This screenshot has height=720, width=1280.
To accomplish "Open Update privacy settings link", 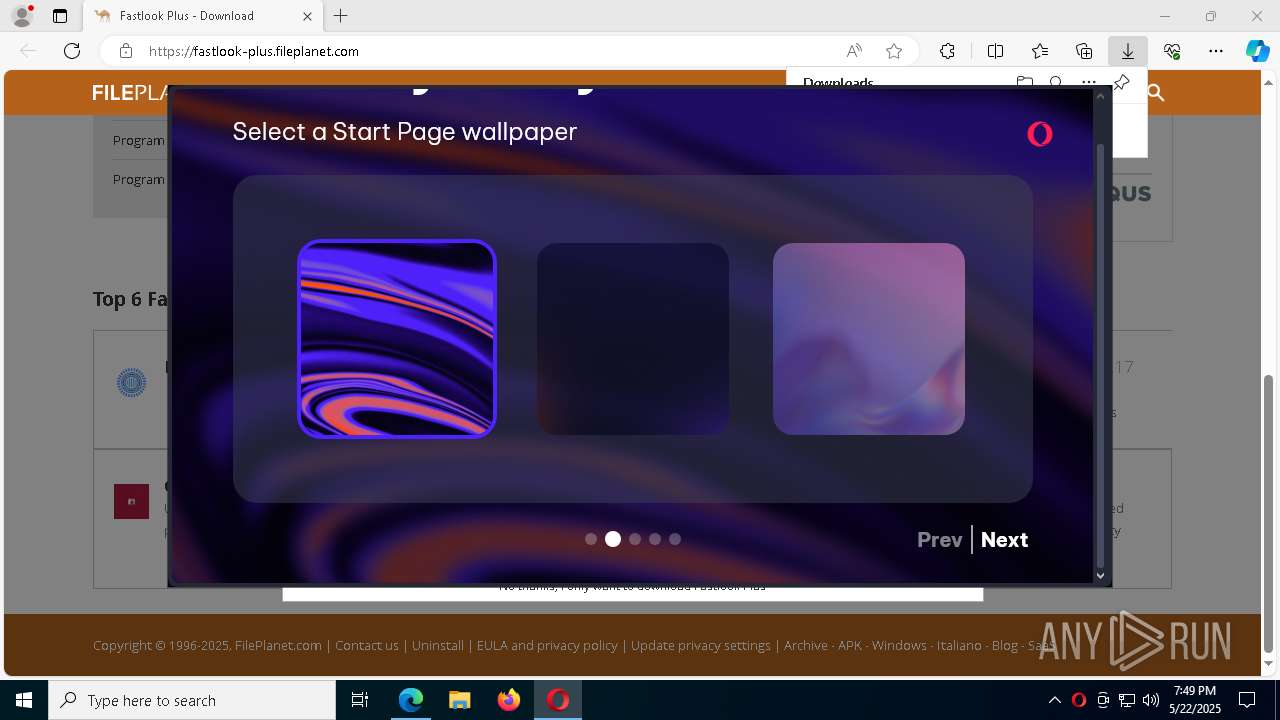I will pyautogui.click(x=701, y=646).
